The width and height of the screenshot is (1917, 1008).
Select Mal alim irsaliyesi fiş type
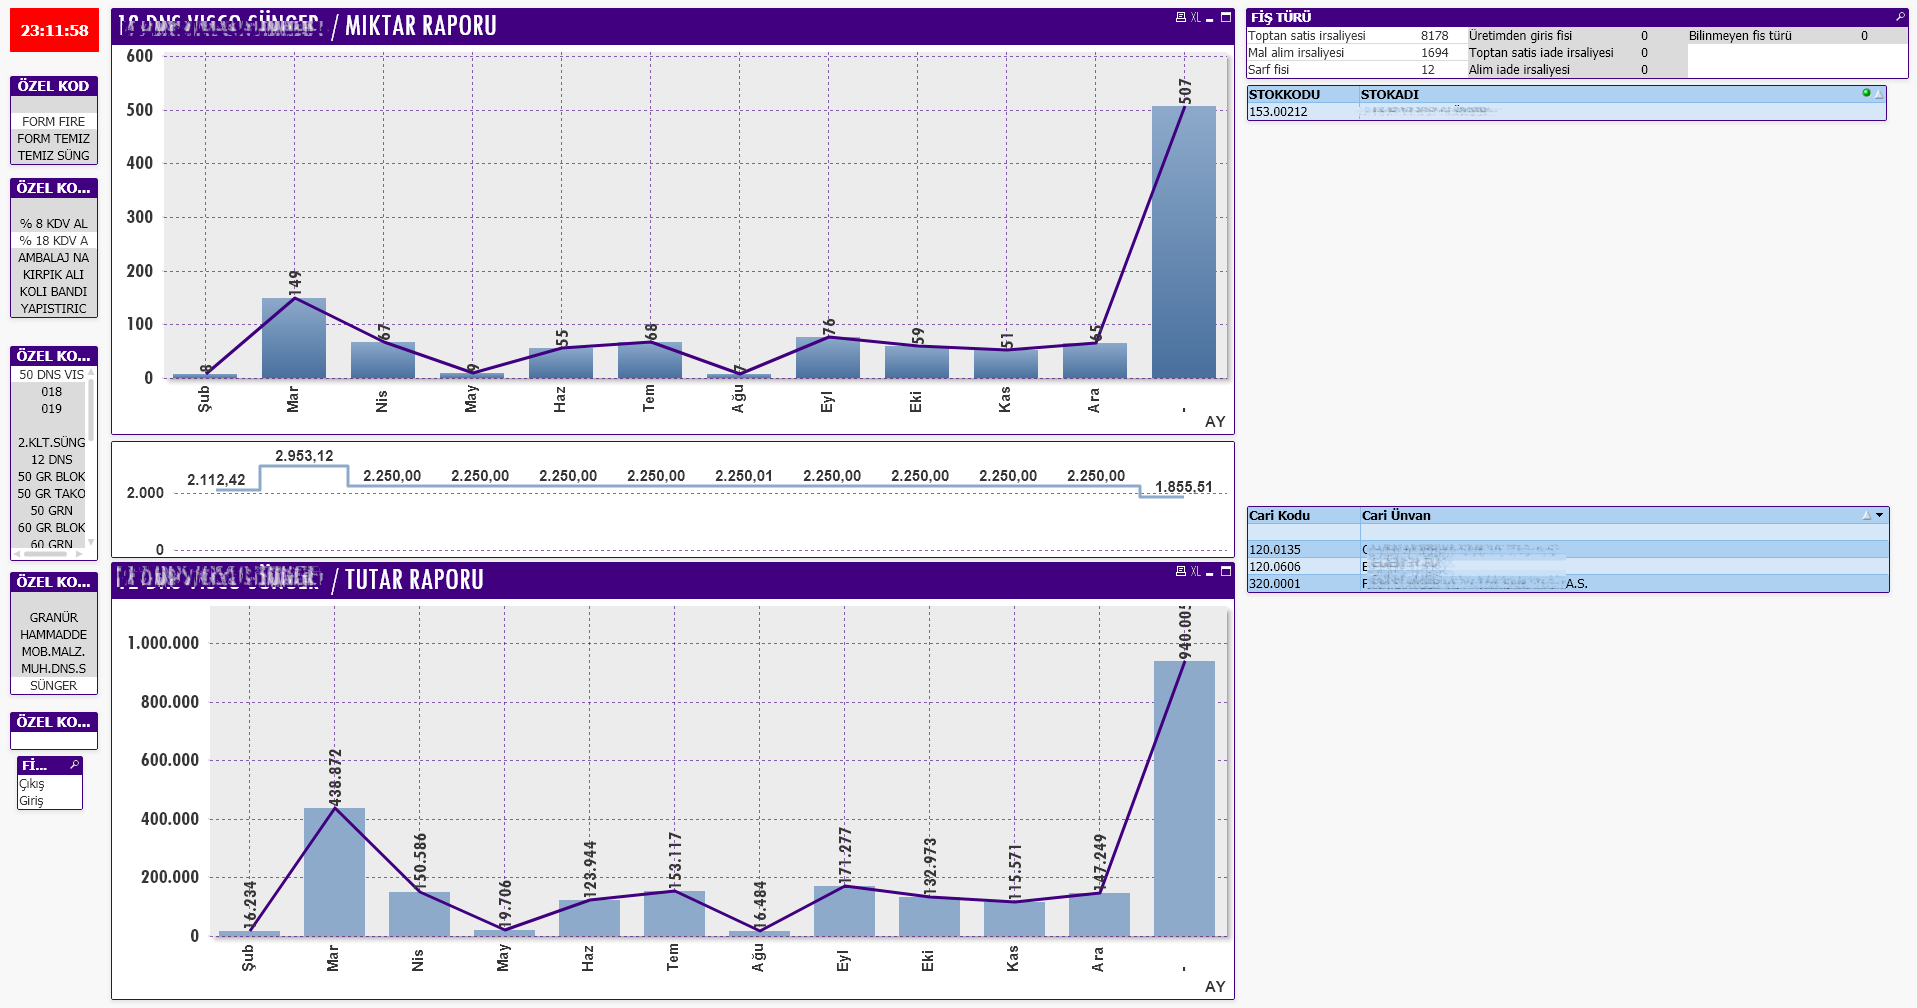tap(1296, 53)
